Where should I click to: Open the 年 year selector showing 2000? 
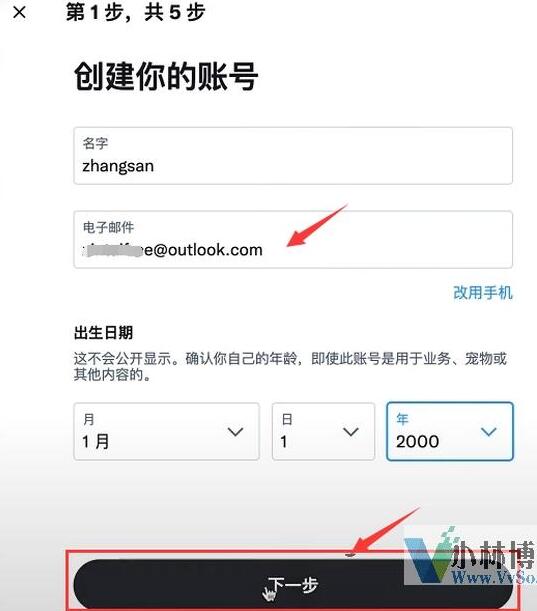tap(450, 431)
